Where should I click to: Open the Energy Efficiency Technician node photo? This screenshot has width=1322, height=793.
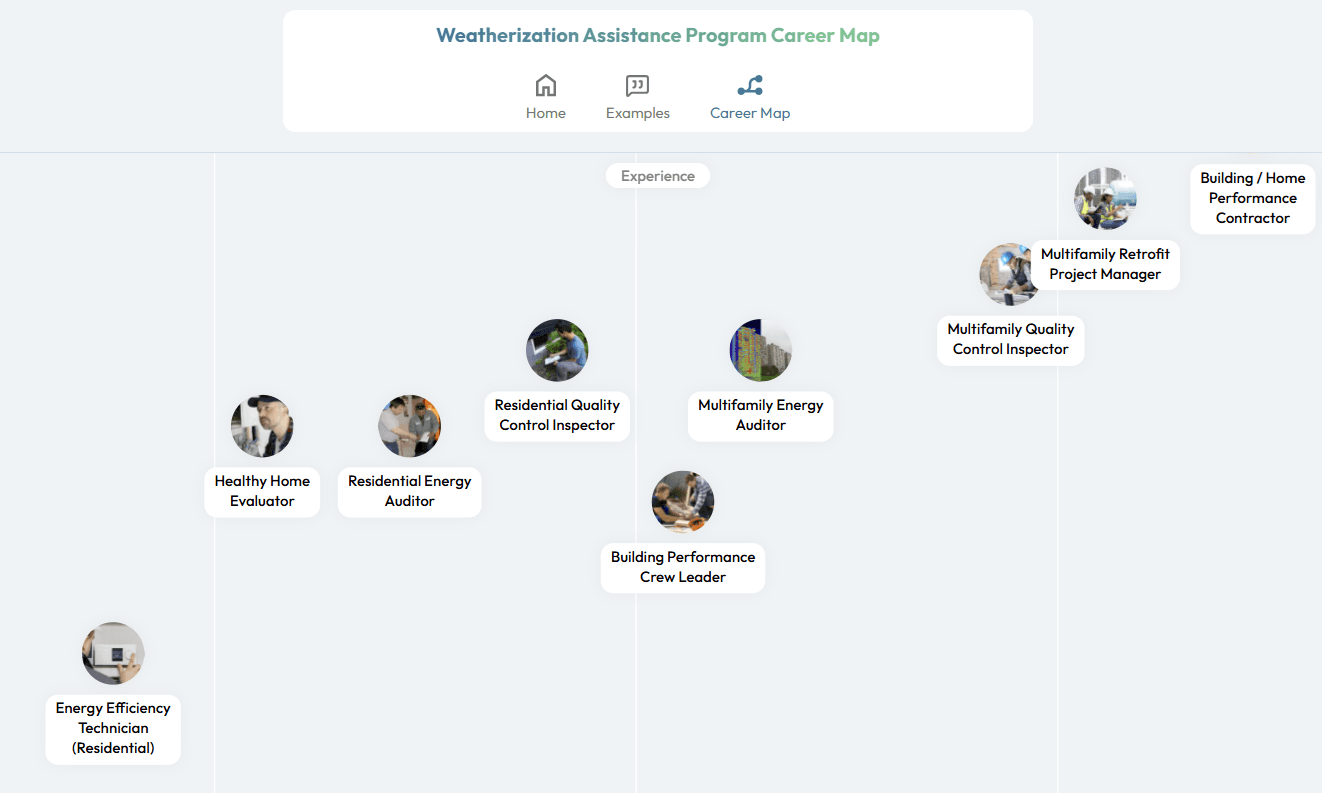[x=113, y=652]
